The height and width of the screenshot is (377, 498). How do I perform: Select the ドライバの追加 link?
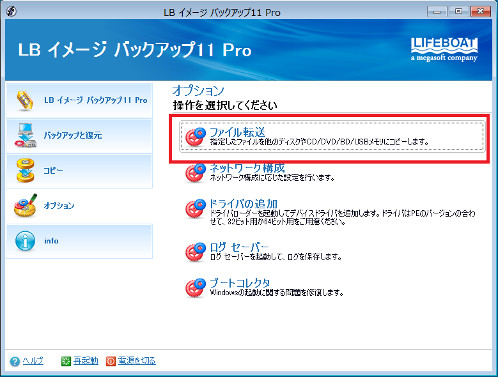click(244, 203)
